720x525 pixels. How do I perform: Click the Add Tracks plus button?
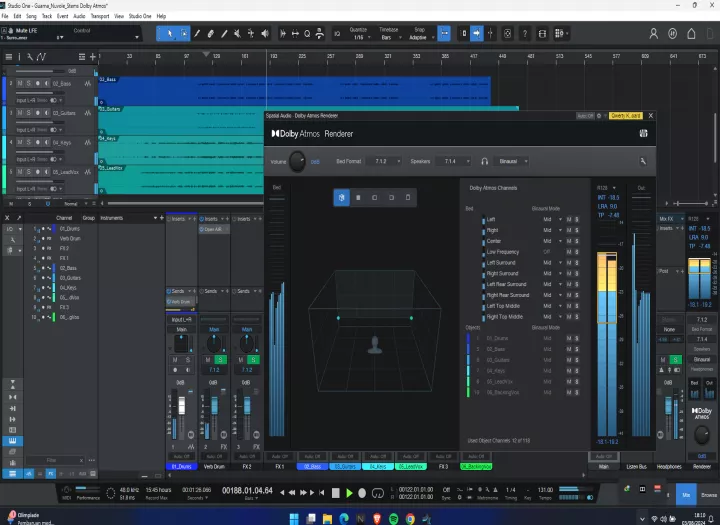click(x=93, y=57)
